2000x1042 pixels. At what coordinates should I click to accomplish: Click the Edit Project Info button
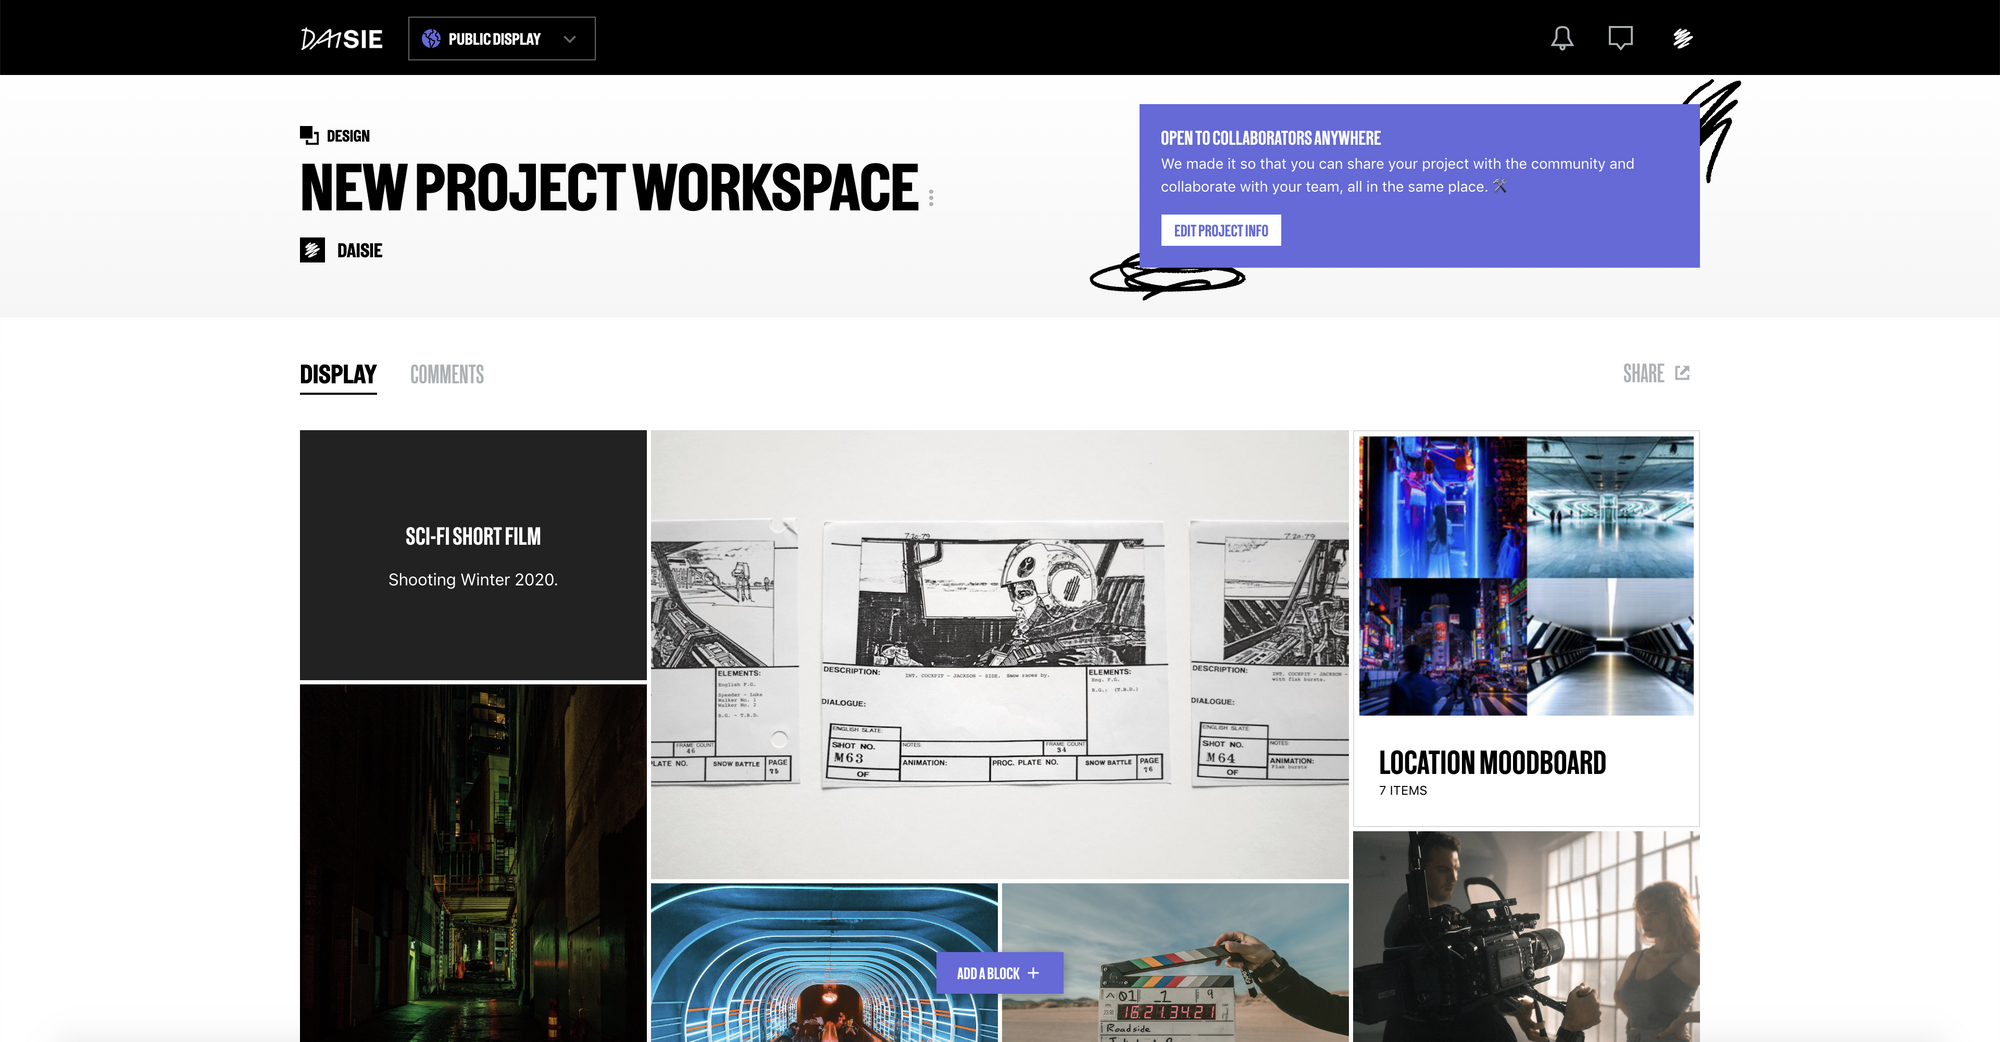(1220, 230)
